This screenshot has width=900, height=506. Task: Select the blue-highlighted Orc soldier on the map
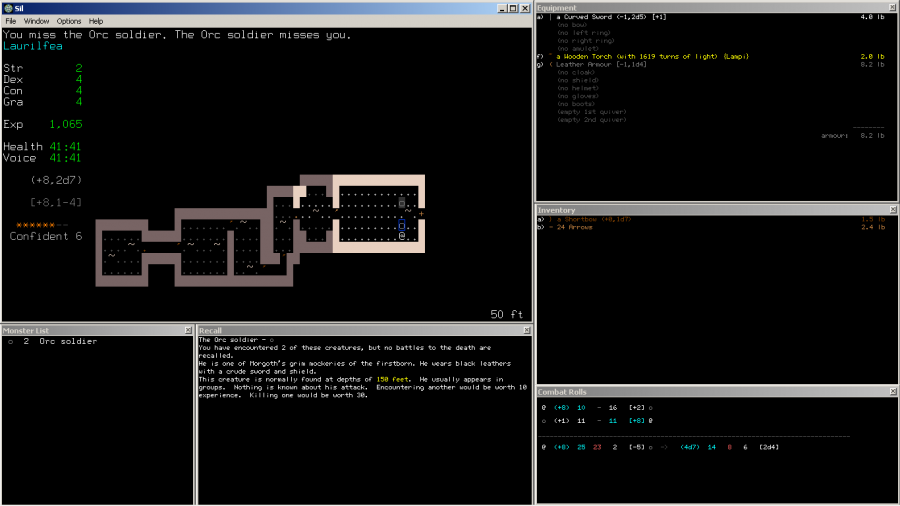pyautogui.click(x=402, y=225)
